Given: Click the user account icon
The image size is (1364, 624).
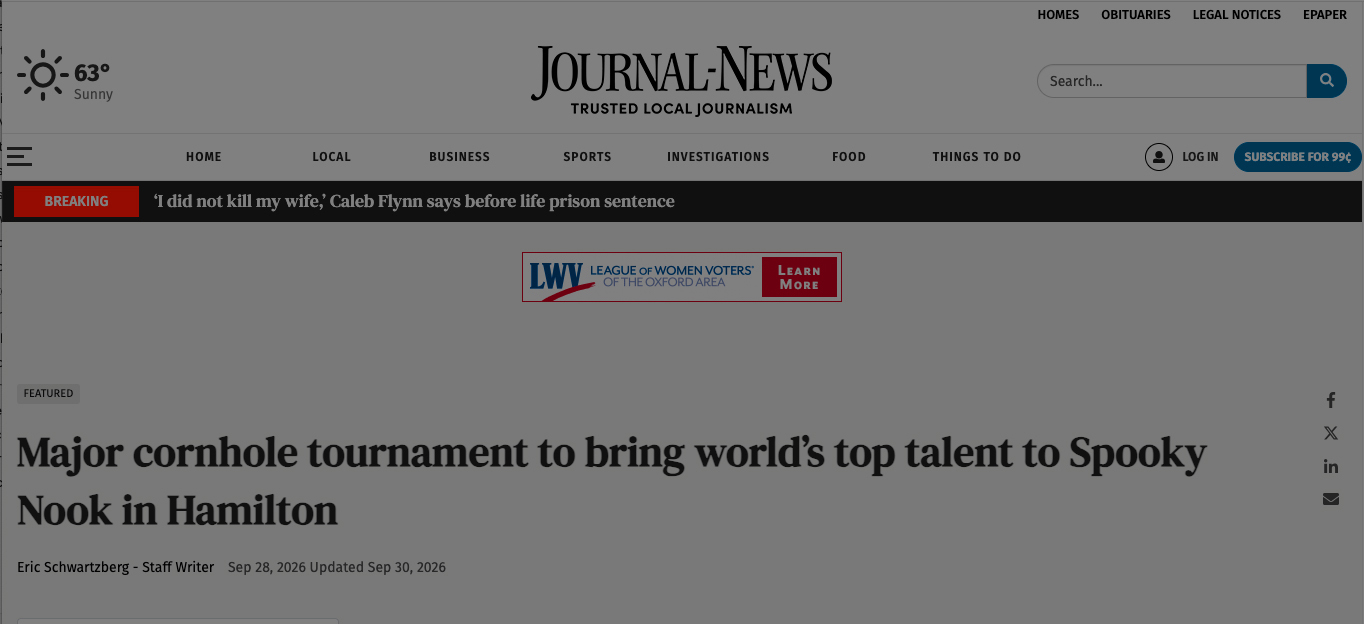Looking at the screenshot, I should (1158, 157).
